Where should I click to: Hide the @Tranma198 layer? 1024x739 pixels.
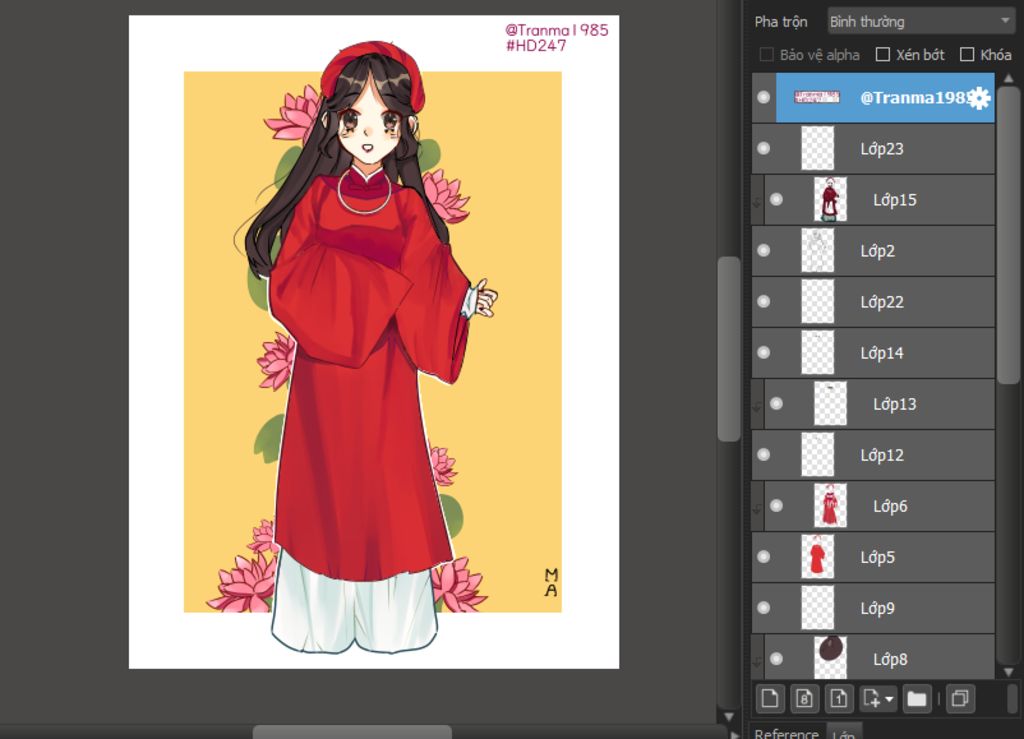click(x=763, y=97)
